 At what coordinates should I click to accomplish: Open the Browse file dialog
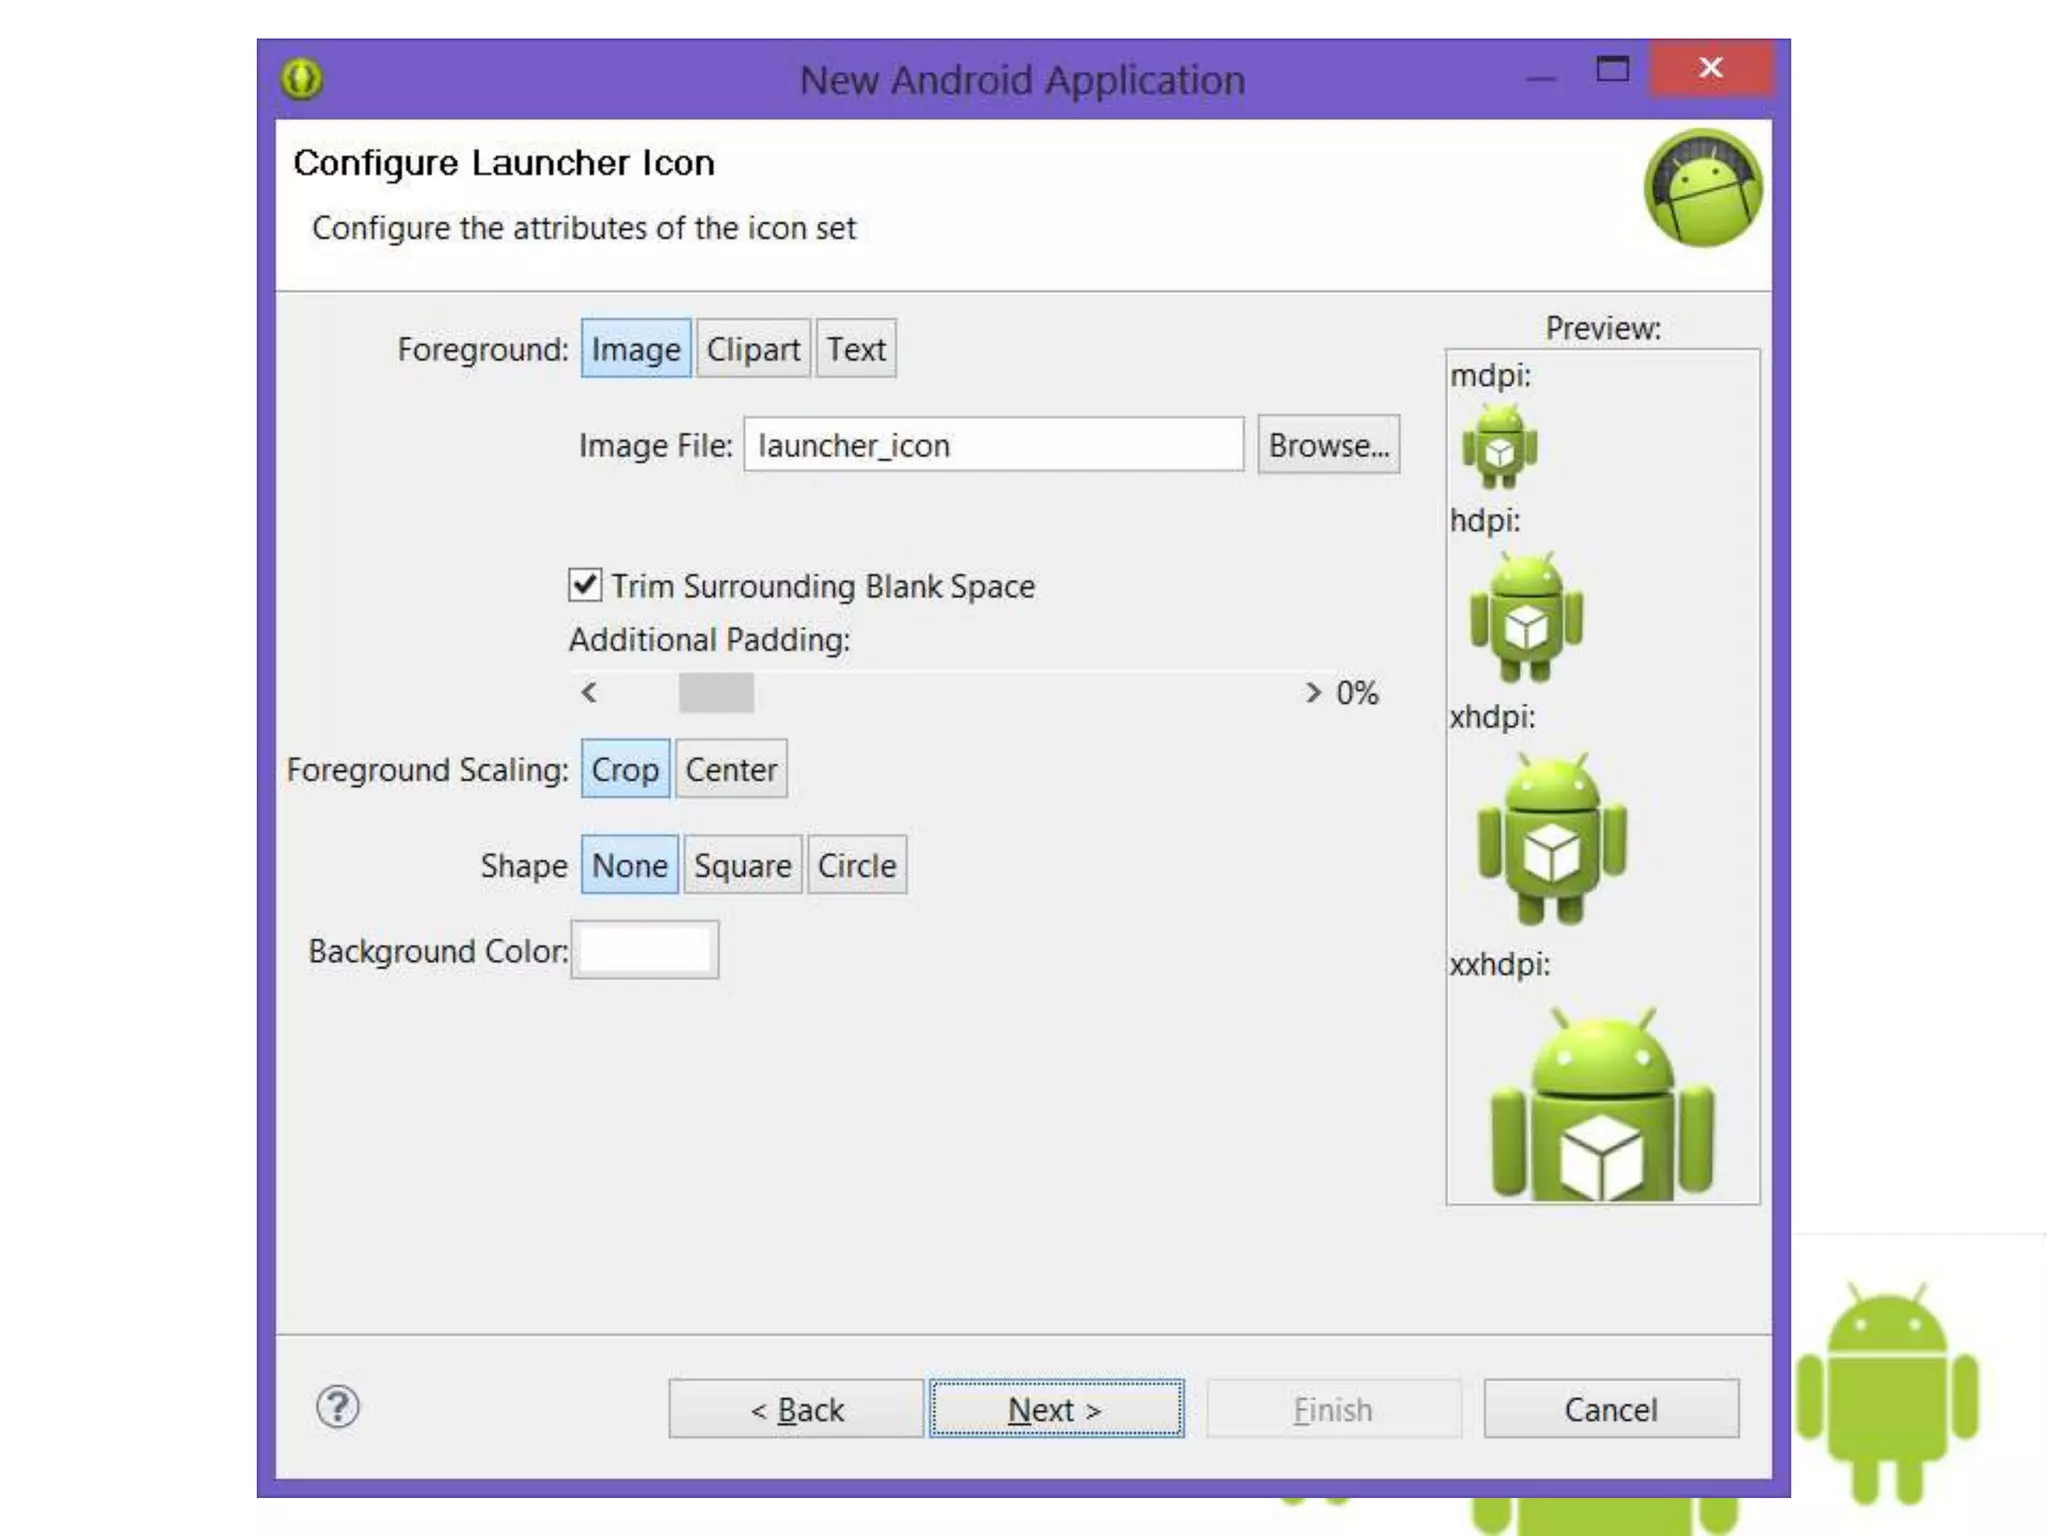(x=1328, y=445)
